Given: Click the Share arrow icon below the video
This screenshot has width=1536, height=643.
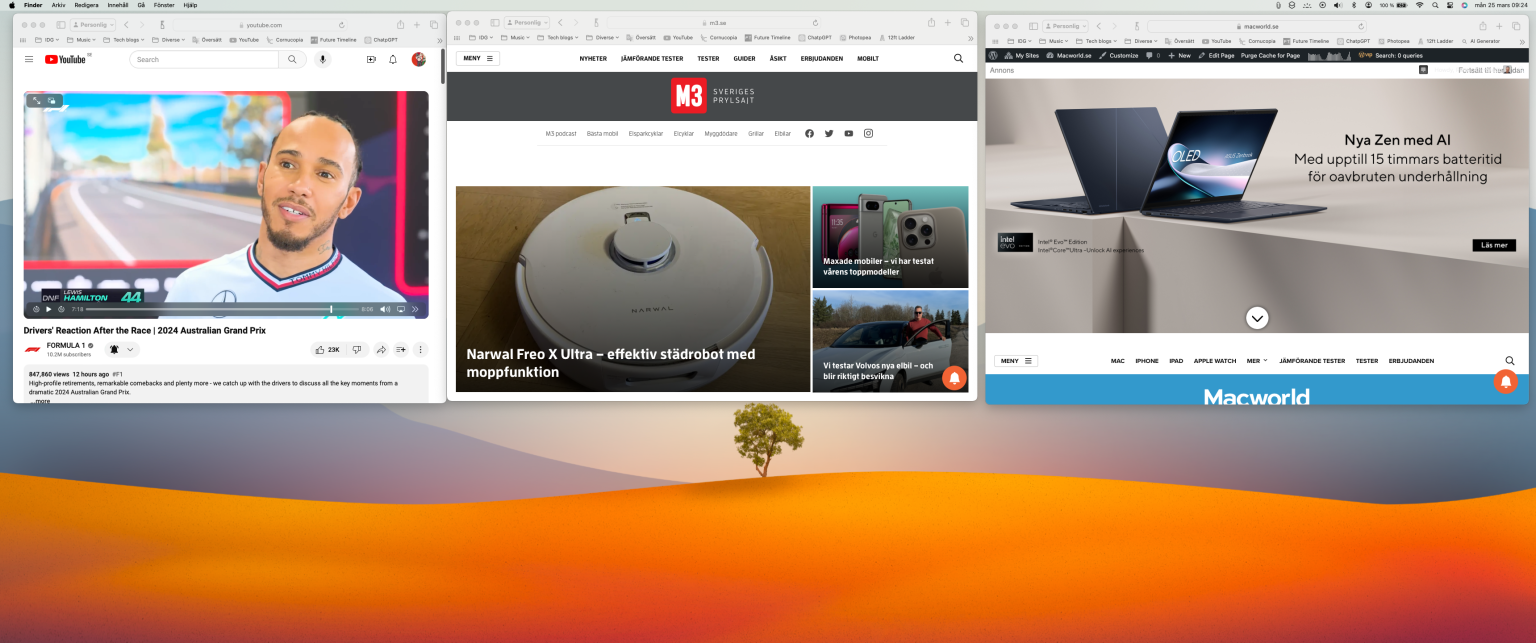Looking at the screenshot, I should (x=381, y=350).
